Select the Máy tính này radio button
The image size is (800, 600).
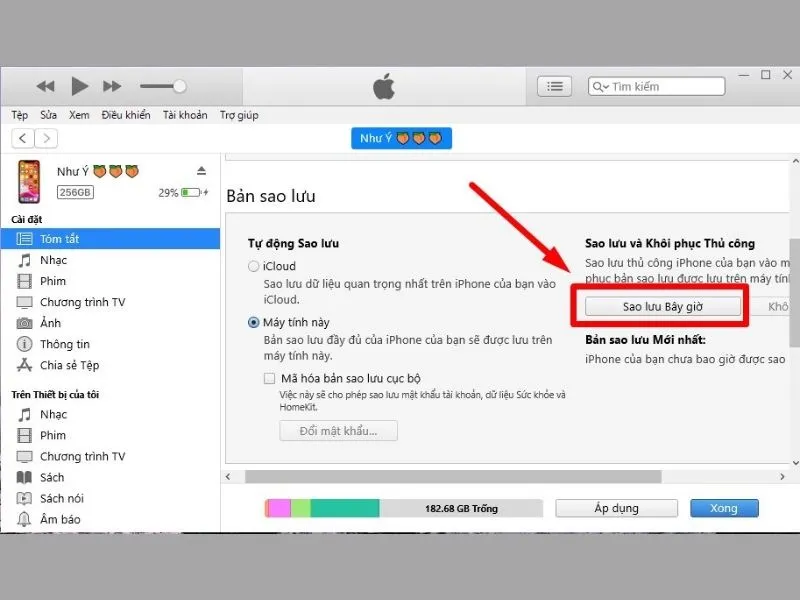(253, 322)
